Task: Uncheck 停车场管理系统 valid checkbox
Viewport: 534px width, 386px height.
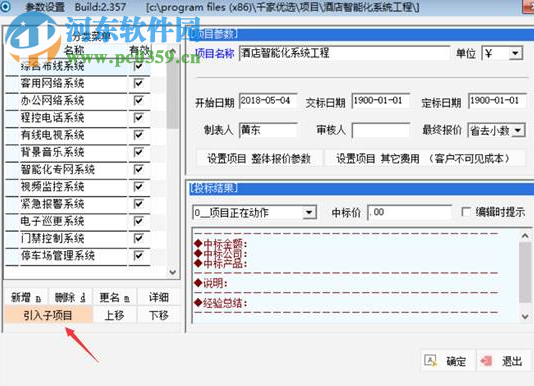Action: [x=138, y=256]
